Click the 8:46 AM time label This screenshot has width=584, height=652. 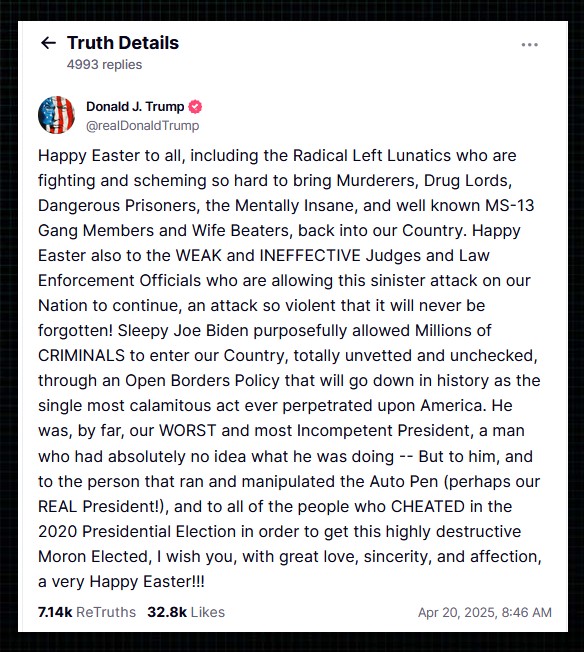(527, 612)
